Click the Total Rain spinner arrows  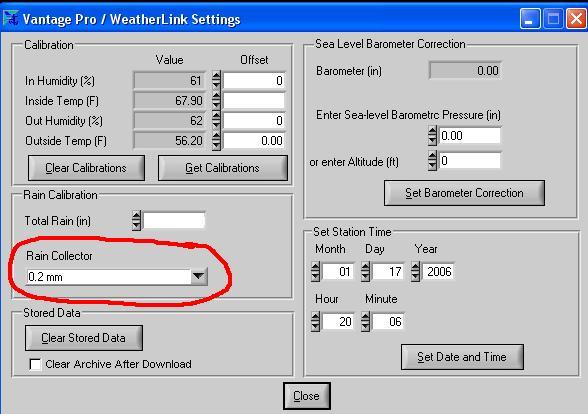pyautogui.click(x=136, y=220)
